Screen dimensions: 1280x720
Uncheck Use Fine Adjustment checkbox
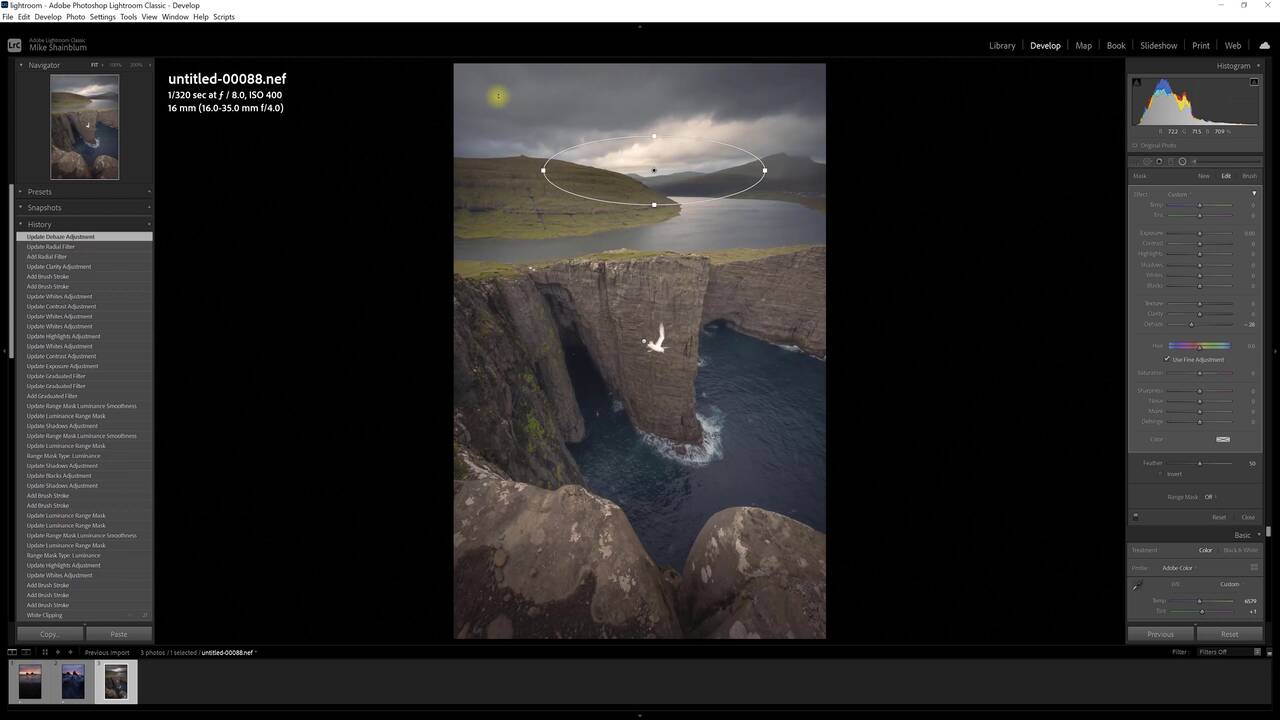1167,359
